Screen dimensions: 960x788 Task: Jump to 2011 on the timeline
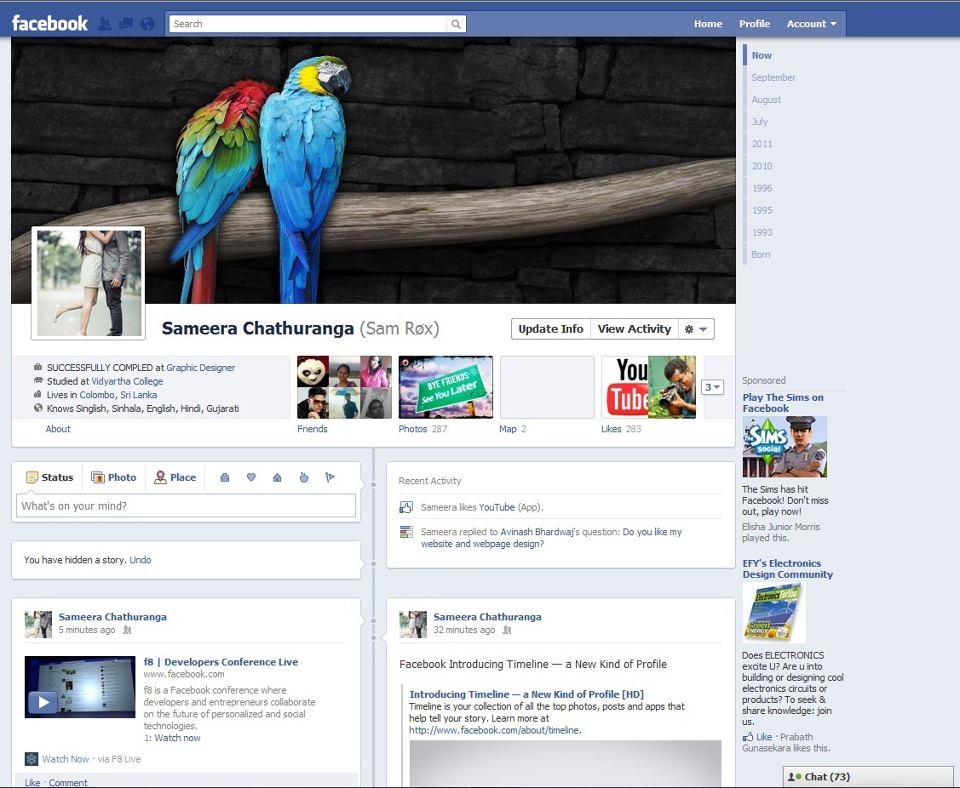click(x=762, y=144)
